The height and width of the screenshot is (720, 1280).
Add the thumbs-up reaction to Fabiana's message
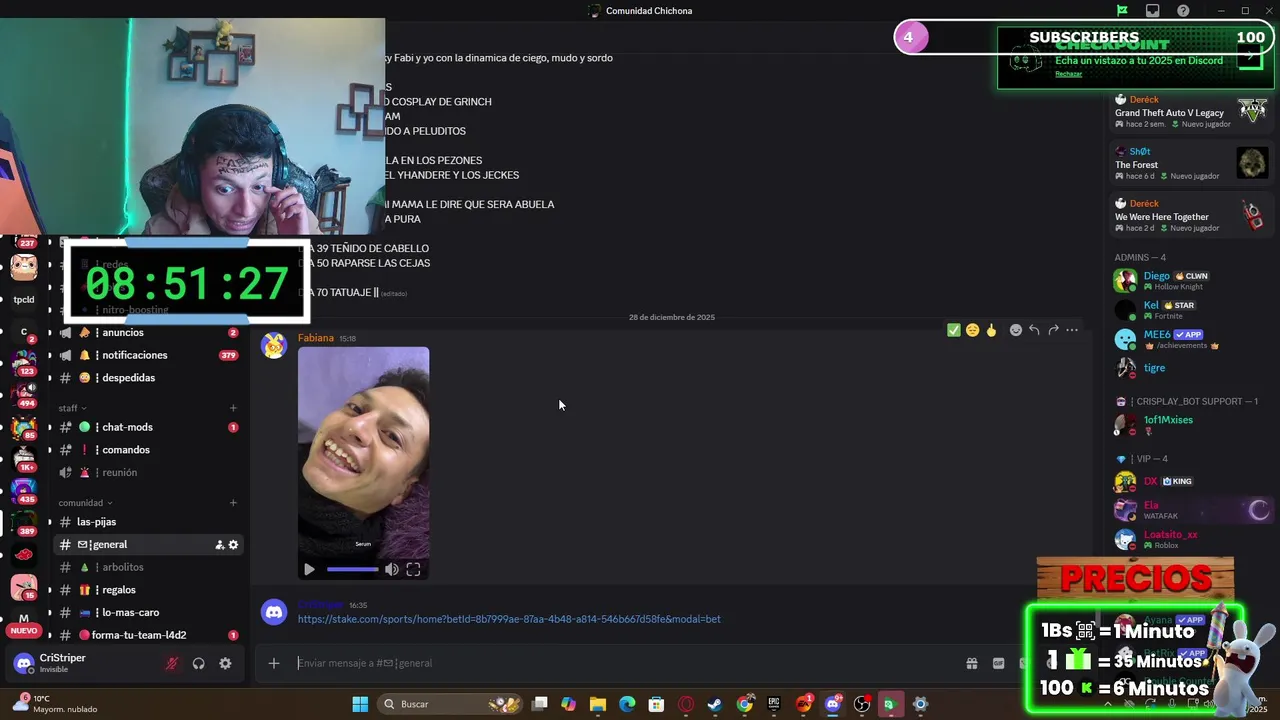991,330
